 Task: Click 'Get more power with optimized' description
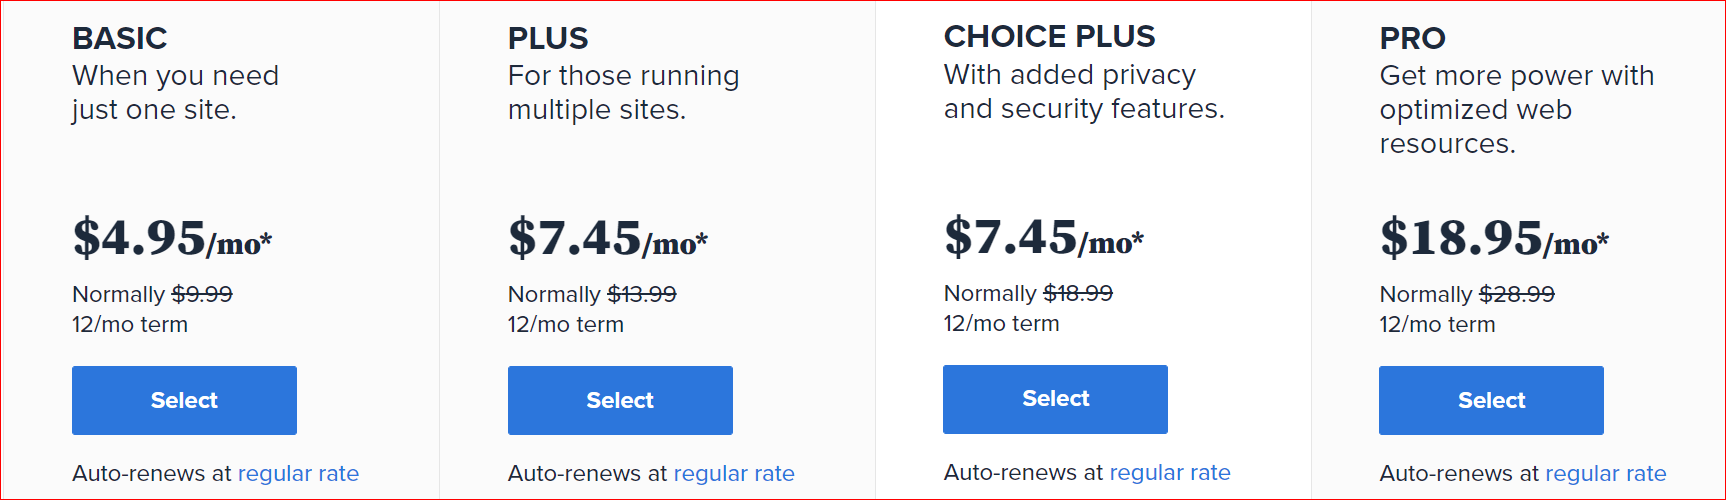click(x=1517, y=110)
